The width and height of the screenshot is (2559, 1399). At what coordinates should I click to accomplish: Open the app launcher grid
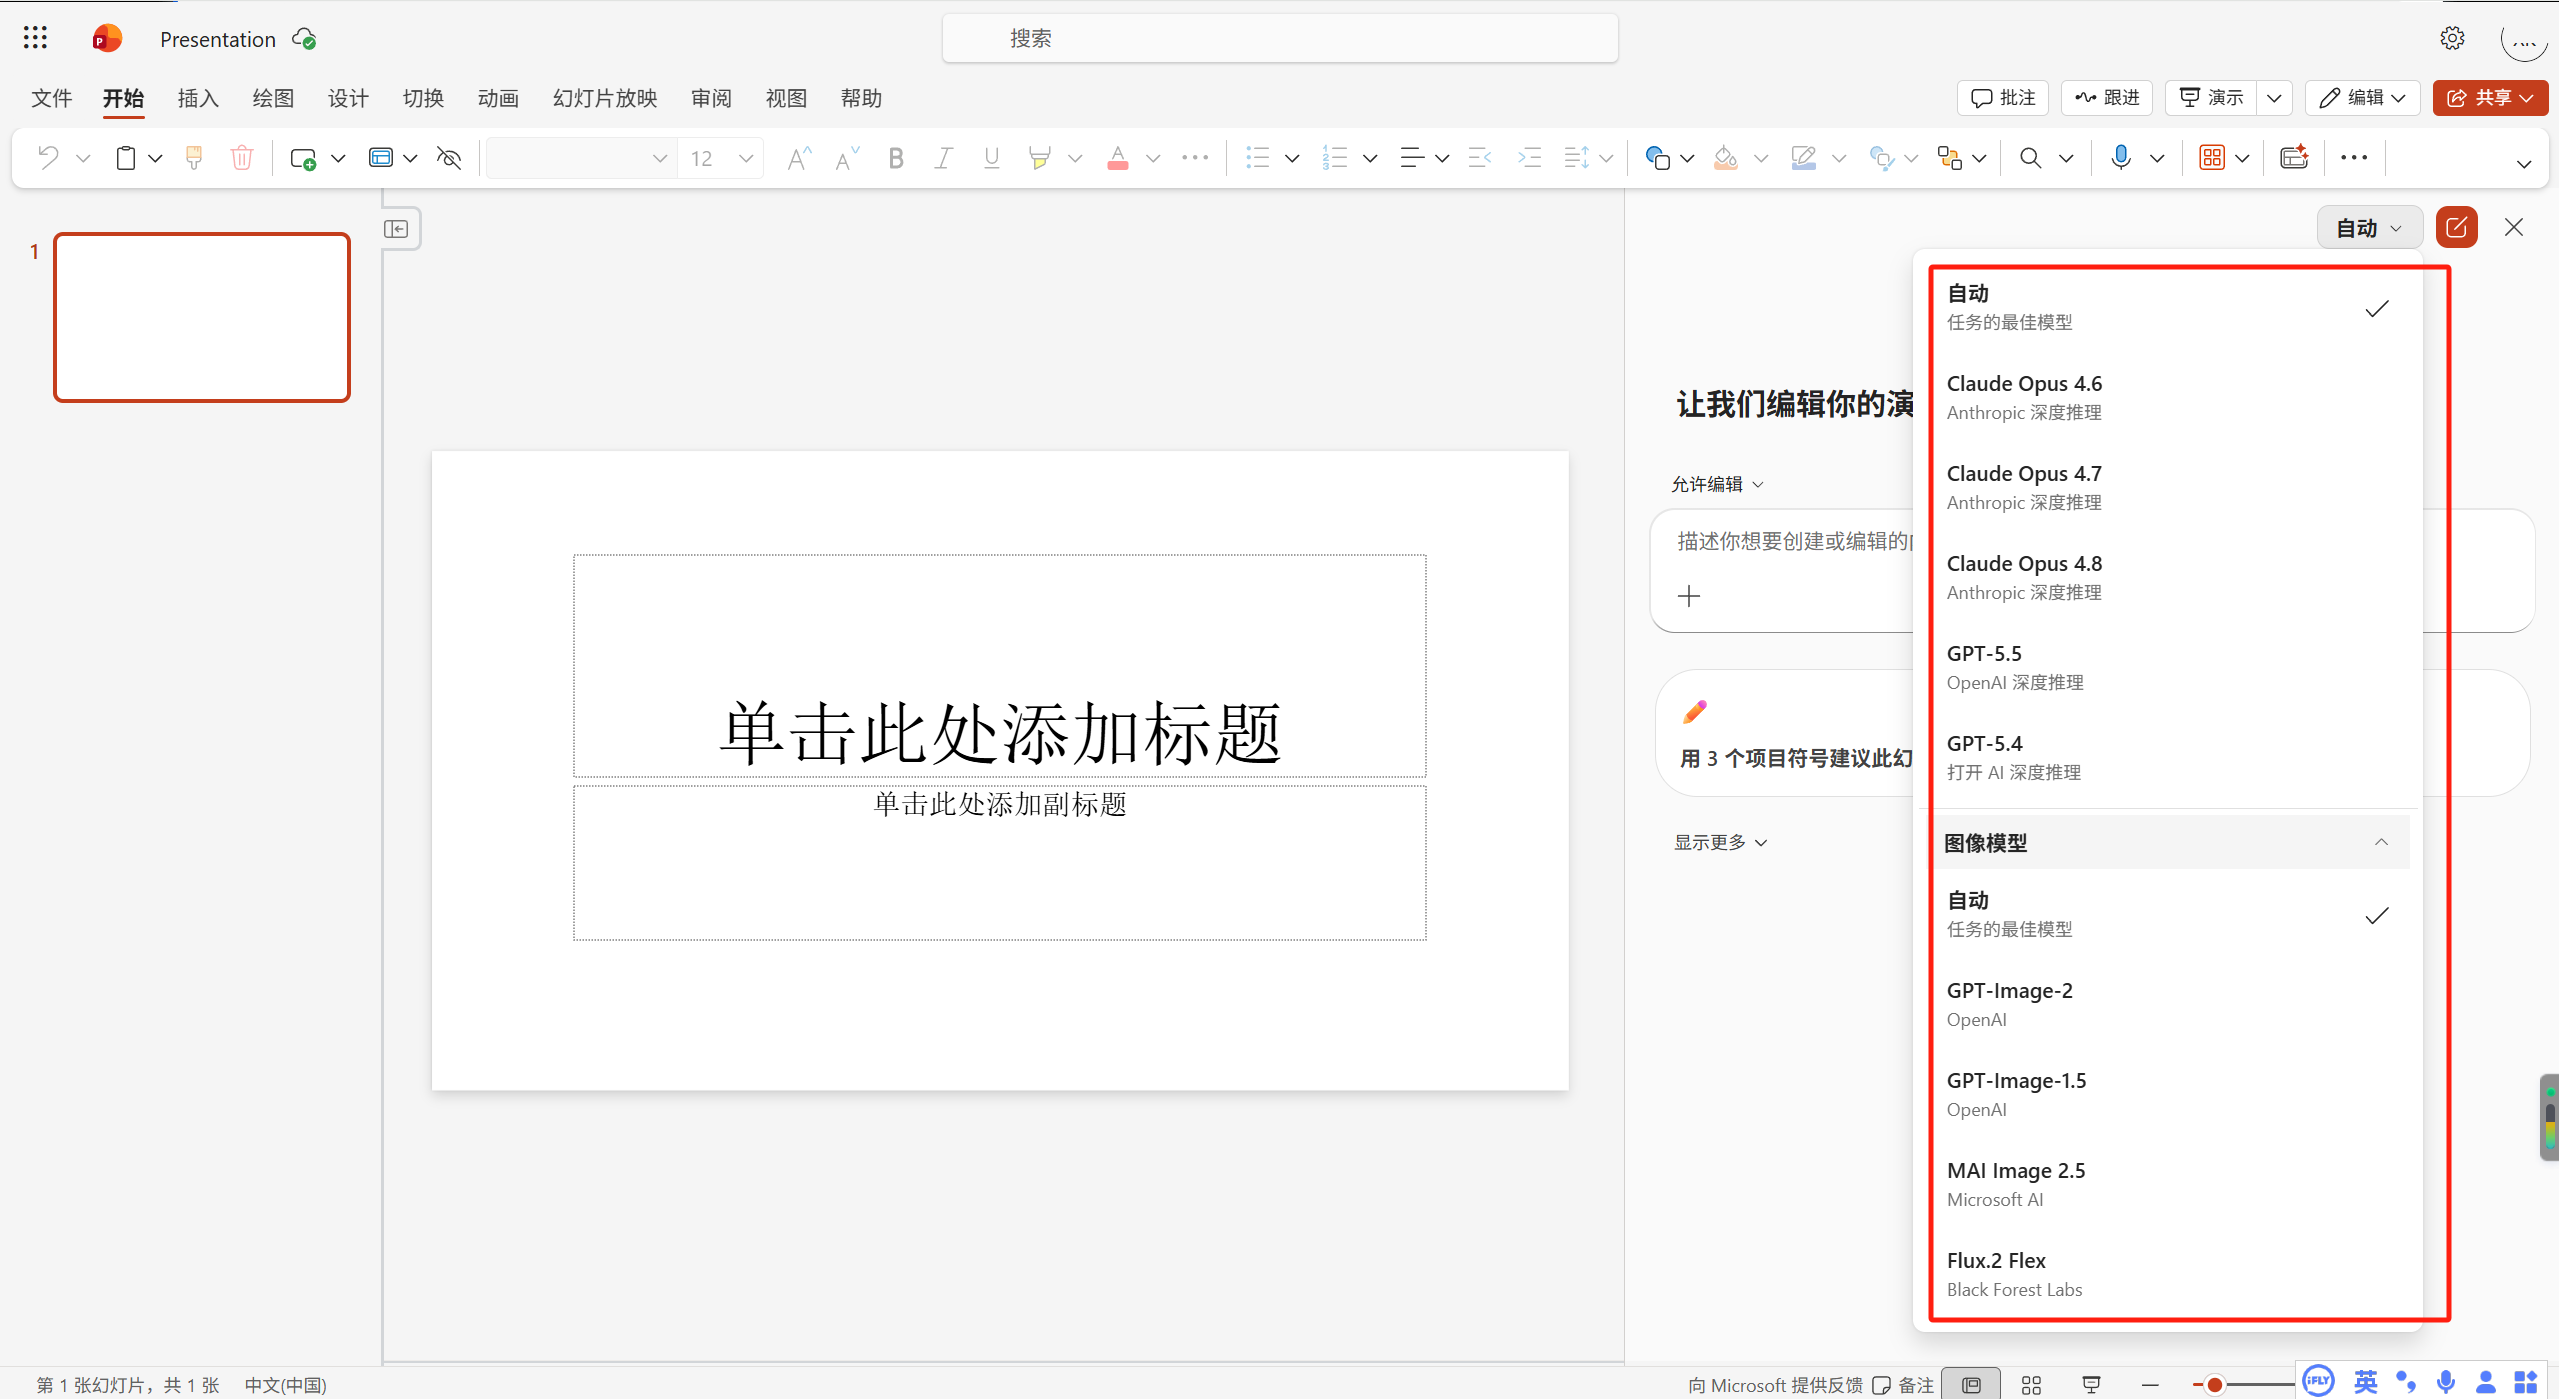(x=35, y=38)
